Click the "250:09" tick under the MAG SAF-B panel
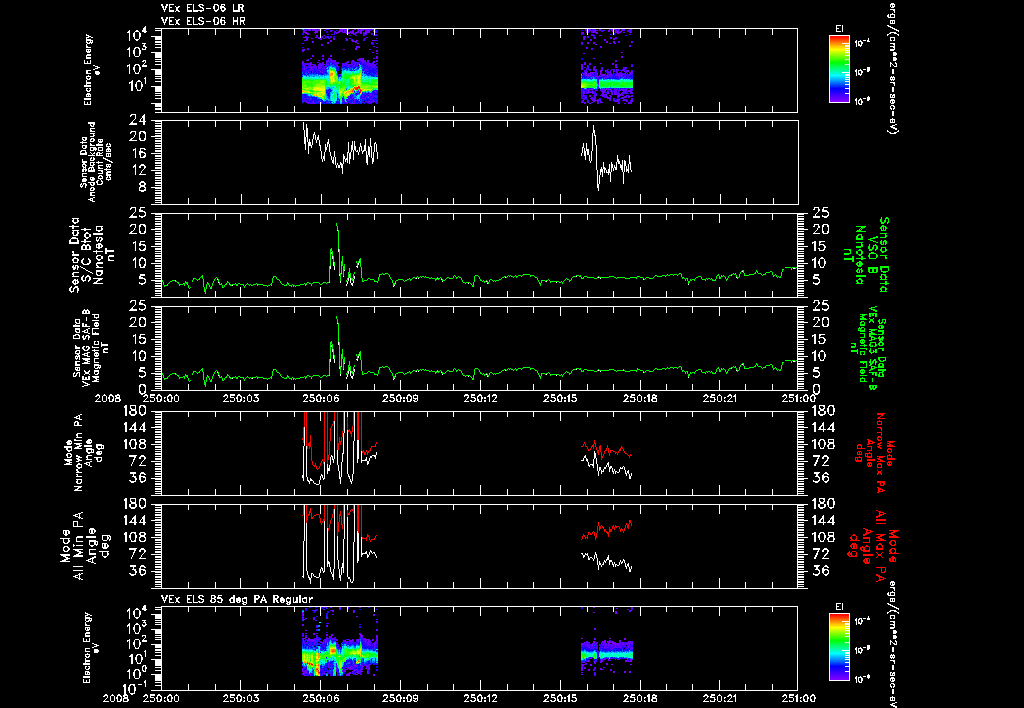 [x=400, y=397]
